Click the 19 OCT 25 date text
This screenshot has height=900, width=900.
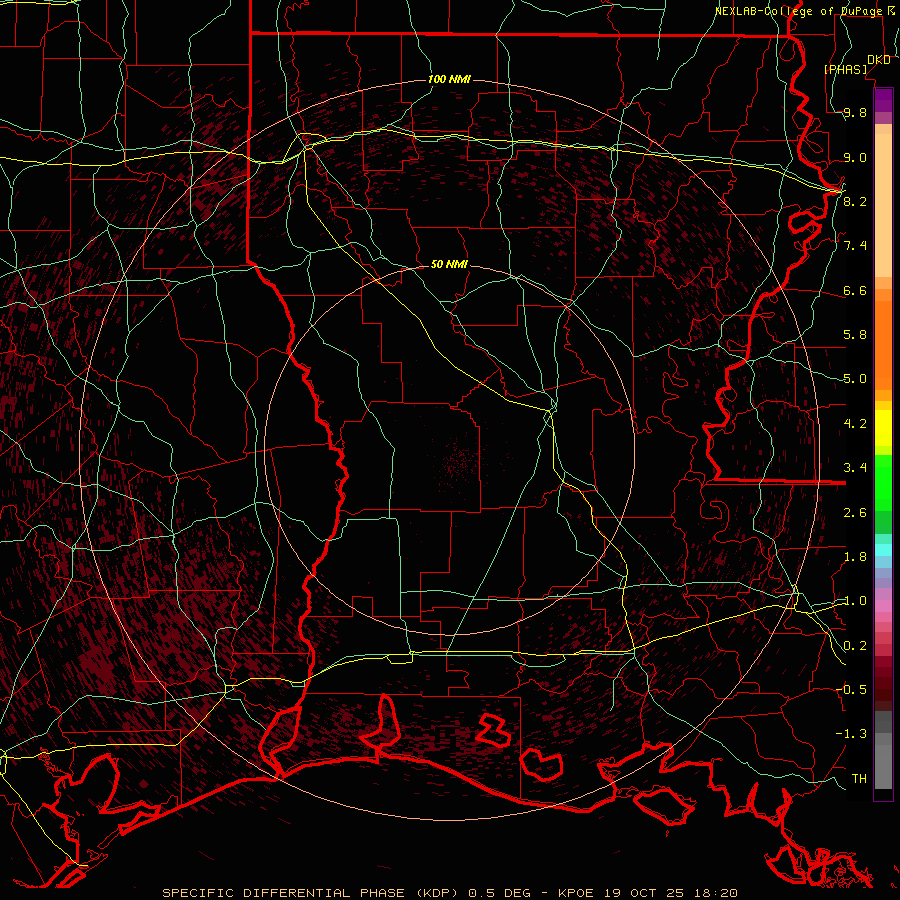[645, 893]
